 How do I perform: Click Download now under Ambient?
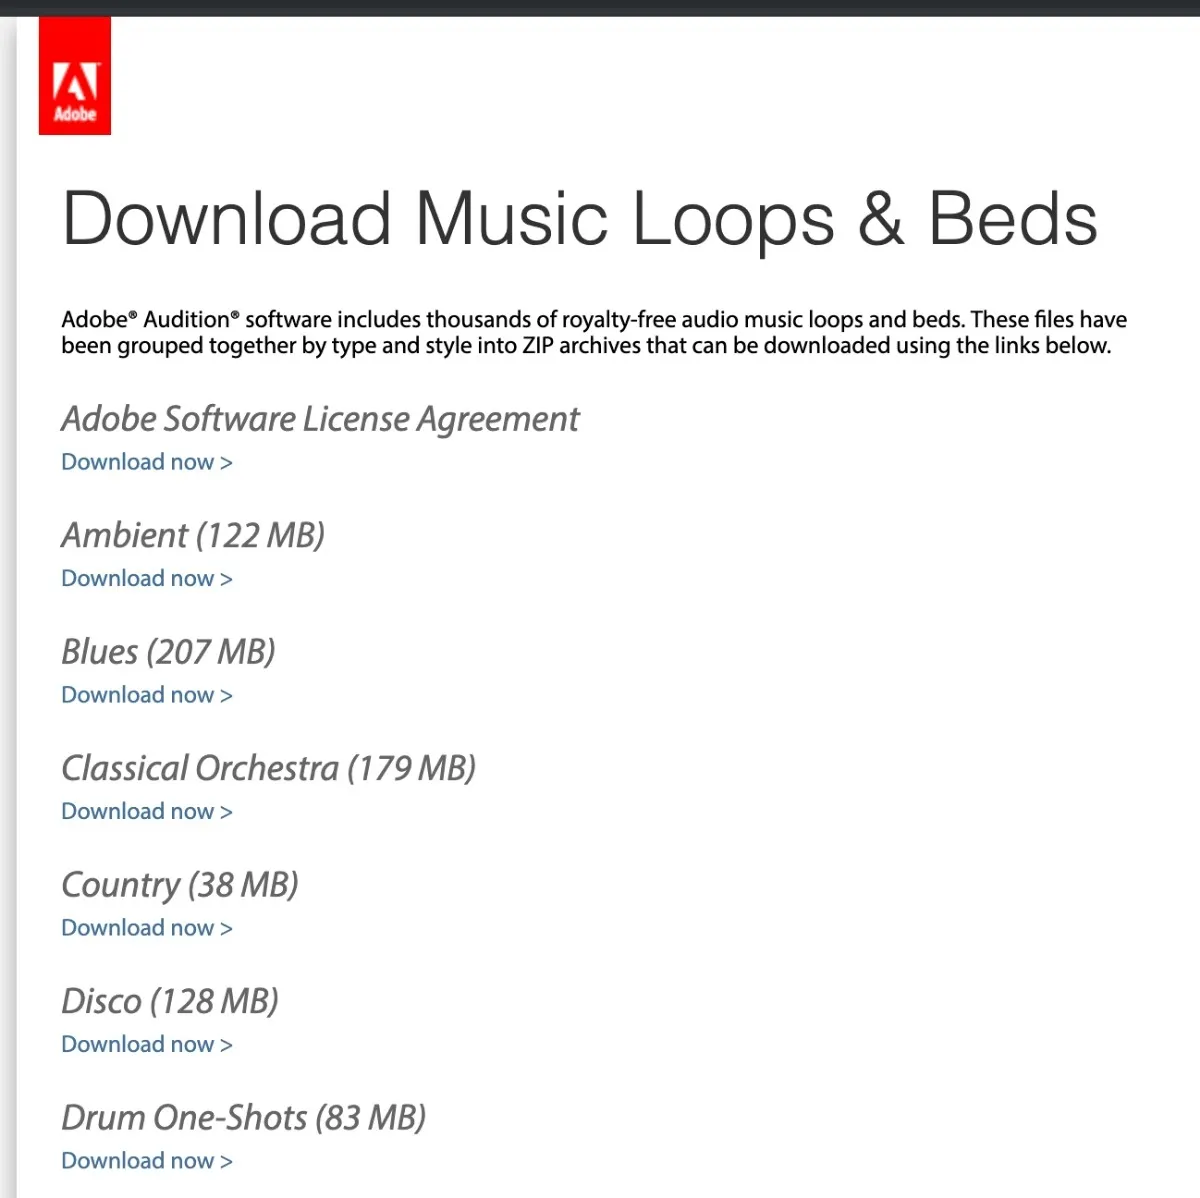coord(146,578)
